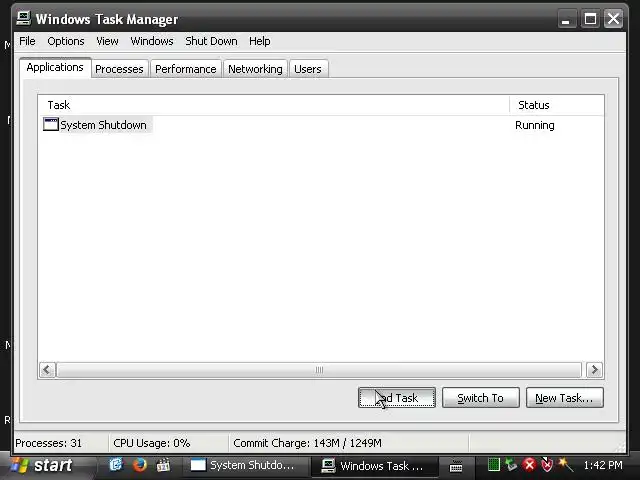Click the right arrow of horizontal scrollbar
The height and width of the screenshot is (480, 640).
point(595,370)
